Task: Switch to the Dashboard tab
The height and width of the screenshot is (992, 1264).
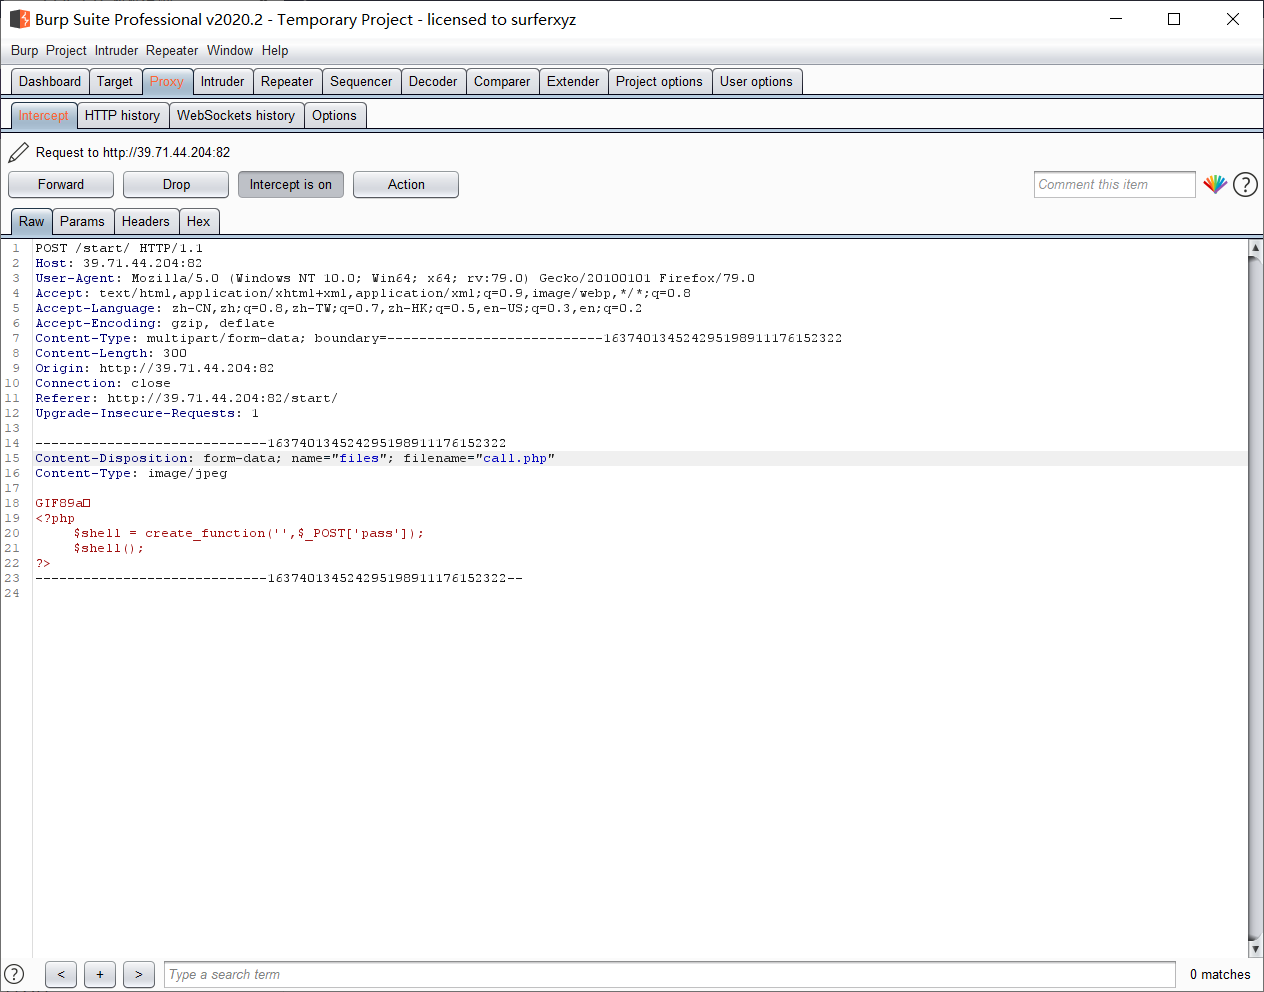Action: click(x=50, y=82)
